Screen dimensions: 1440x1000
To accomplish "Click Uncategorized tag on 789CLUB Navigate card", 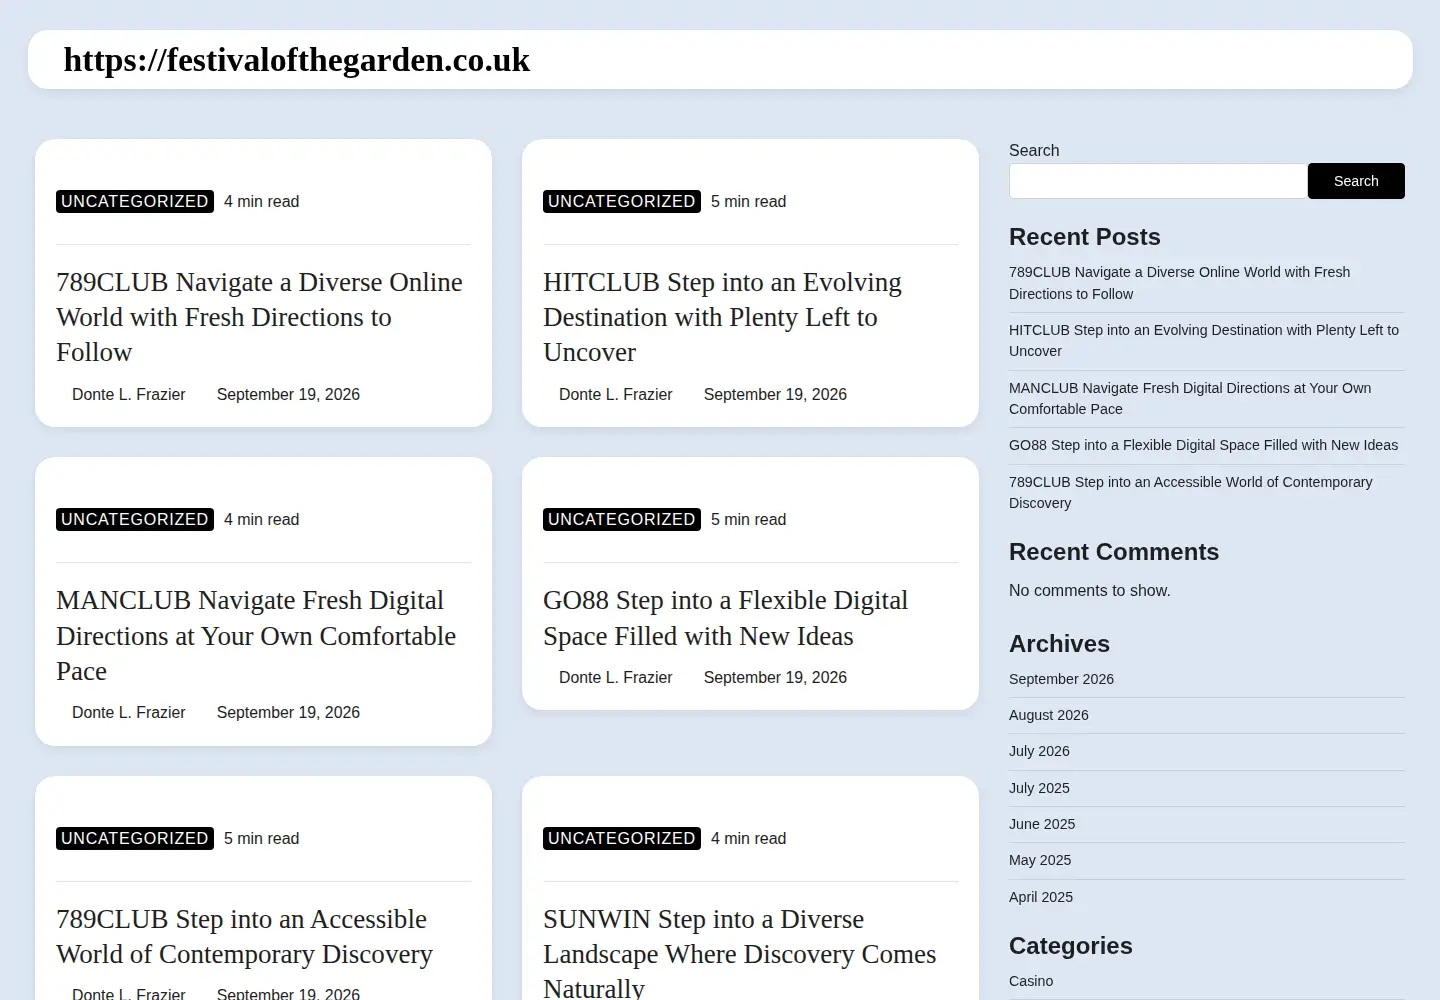I will pos(135,201).
